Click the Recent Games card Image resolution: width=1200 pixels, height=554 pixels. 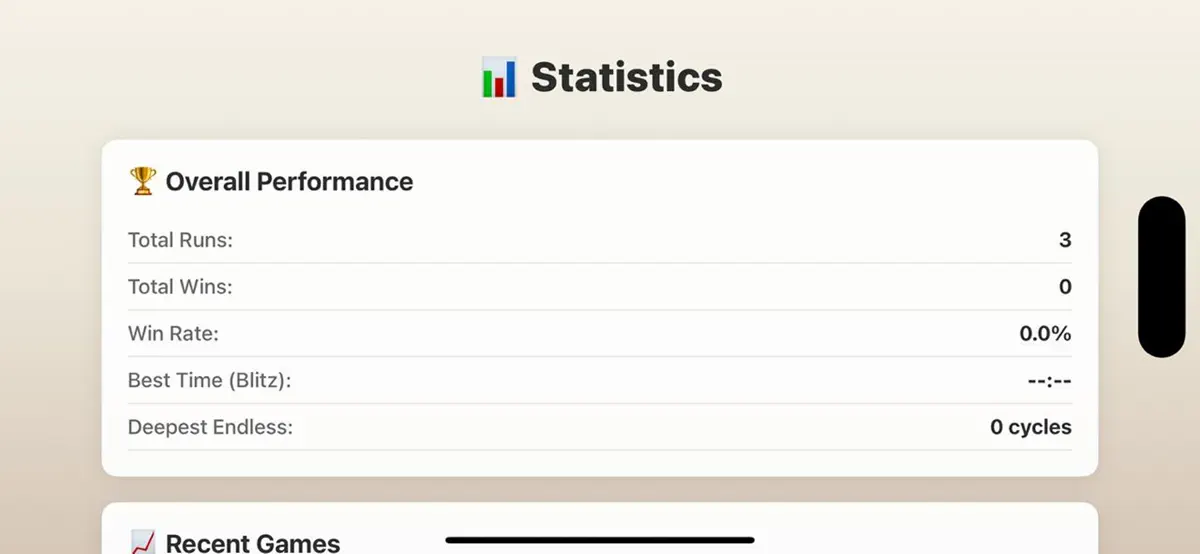pyautogui.click(x=600, y=529)
